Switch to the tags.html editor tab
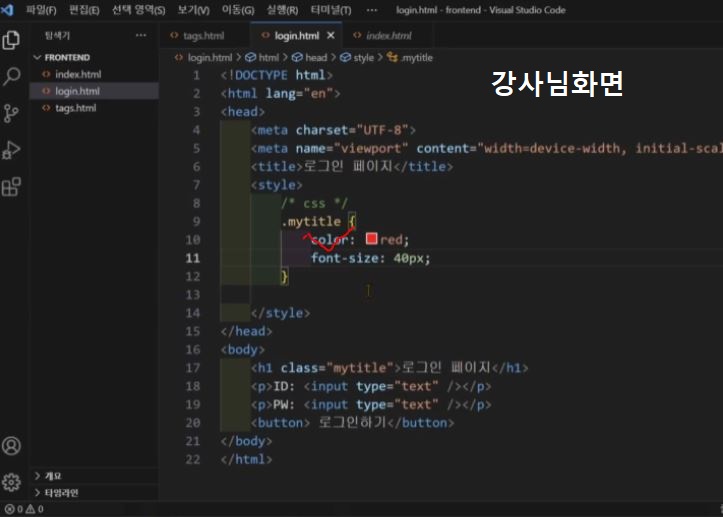The height and width of the screenshot is (517, 723). 203,36
